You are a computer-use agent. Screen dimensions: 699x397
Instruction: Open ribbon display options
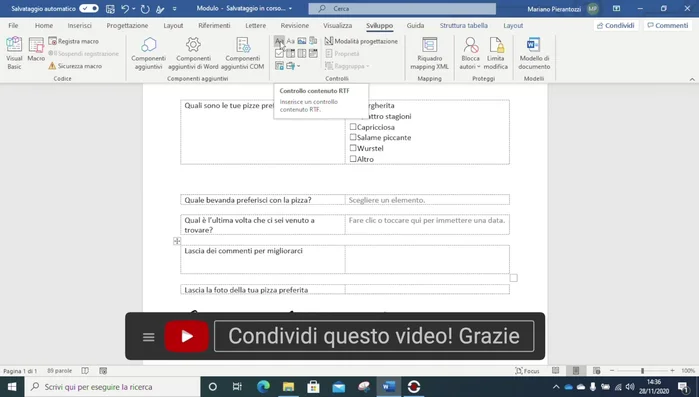(x=616, y=8)
